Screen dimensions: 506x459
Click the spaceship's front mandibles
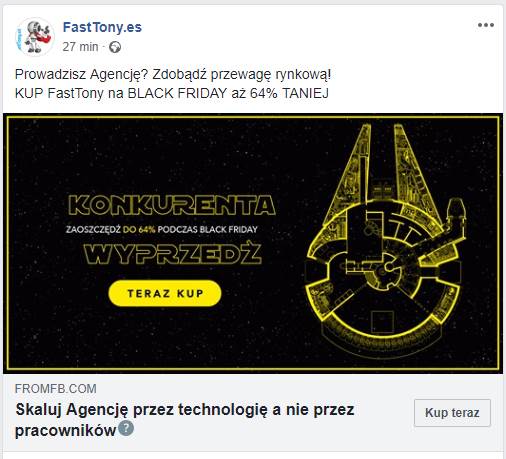click(383, 163)
